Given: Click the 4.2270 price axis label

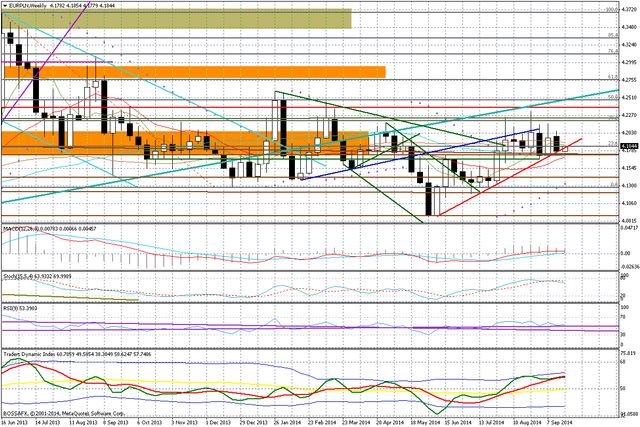Looking at the screenshot, I should 628,115.
